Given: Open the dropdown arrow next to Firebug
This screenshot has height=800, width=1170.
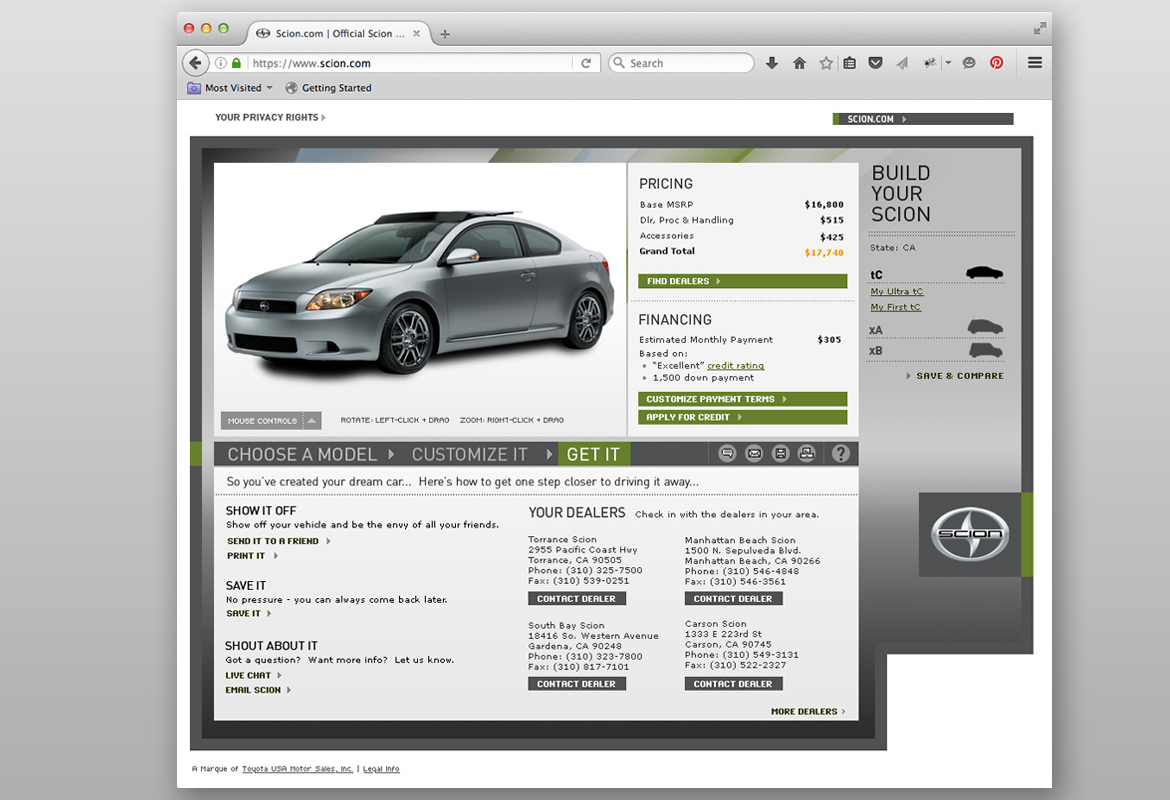Looking at the screenshot, I should pos(948,63).
